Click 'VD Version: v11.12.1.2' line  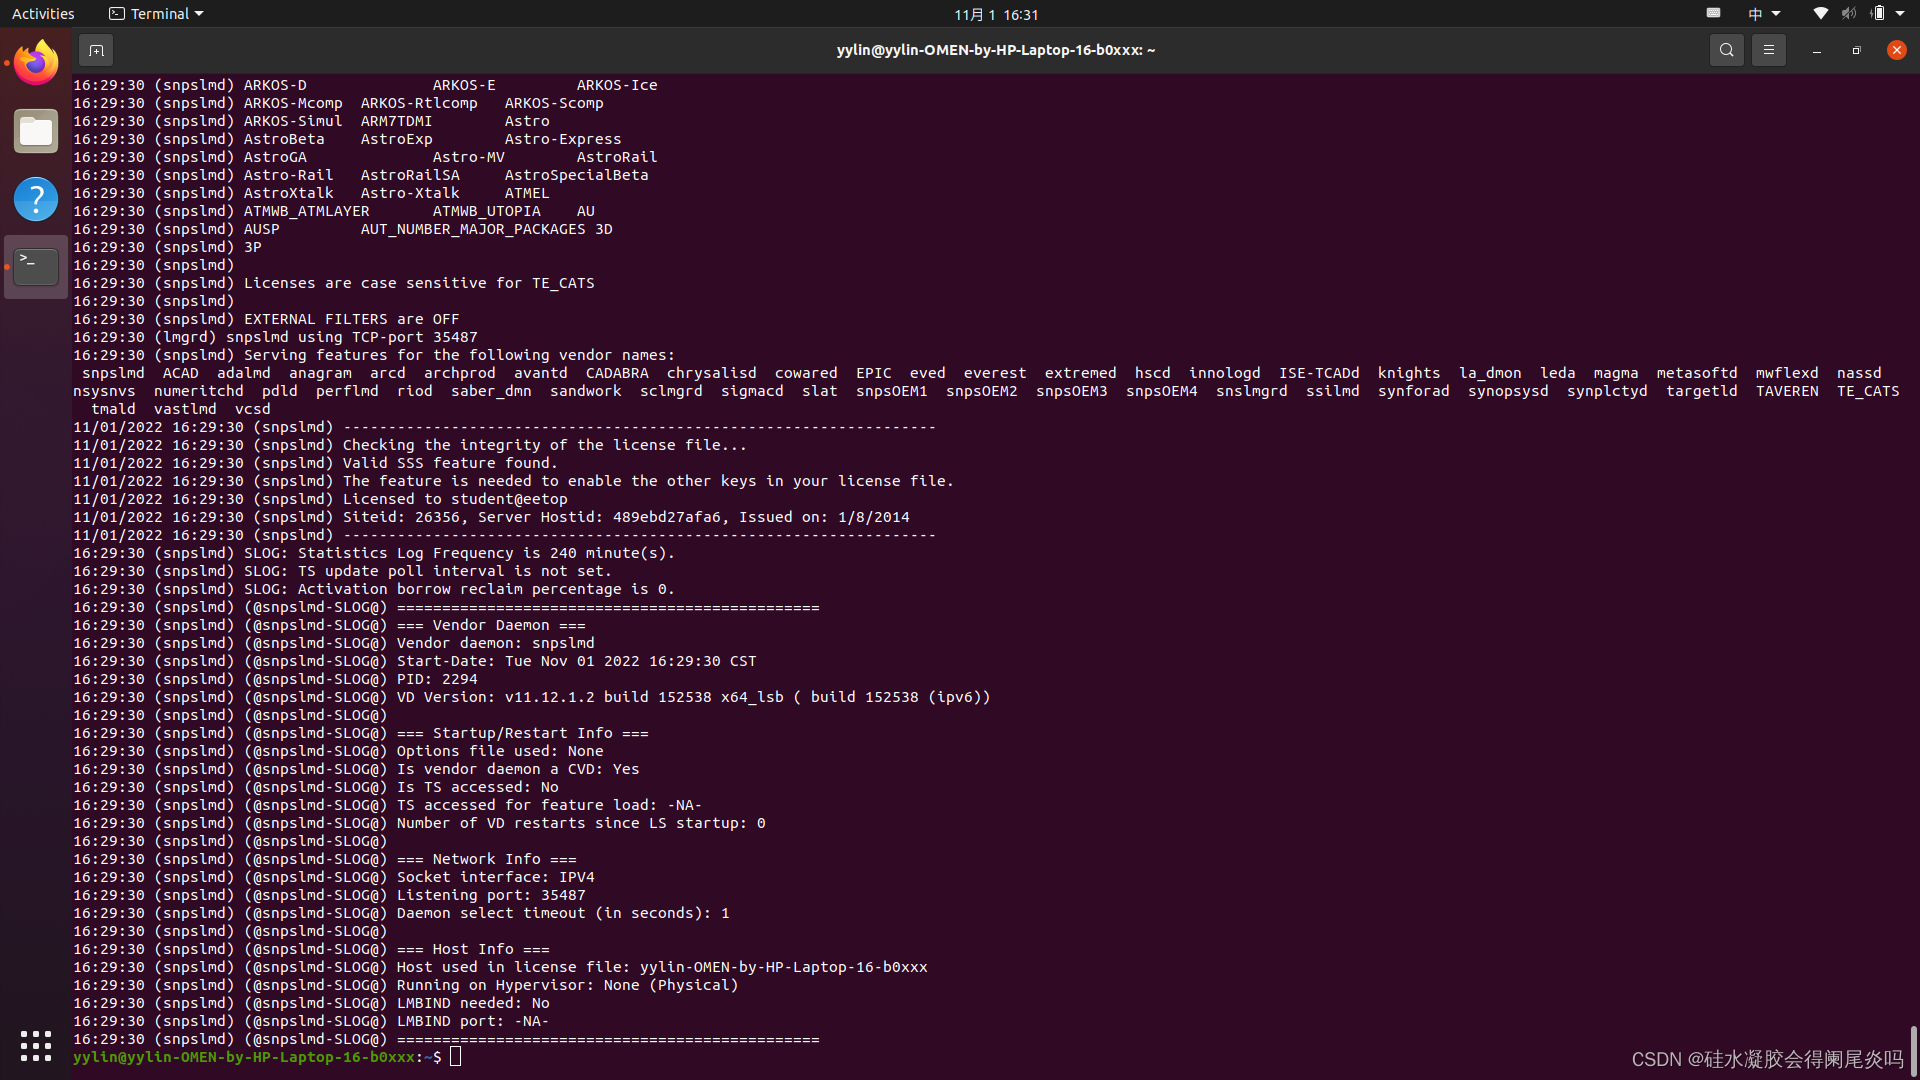[531, 697]
